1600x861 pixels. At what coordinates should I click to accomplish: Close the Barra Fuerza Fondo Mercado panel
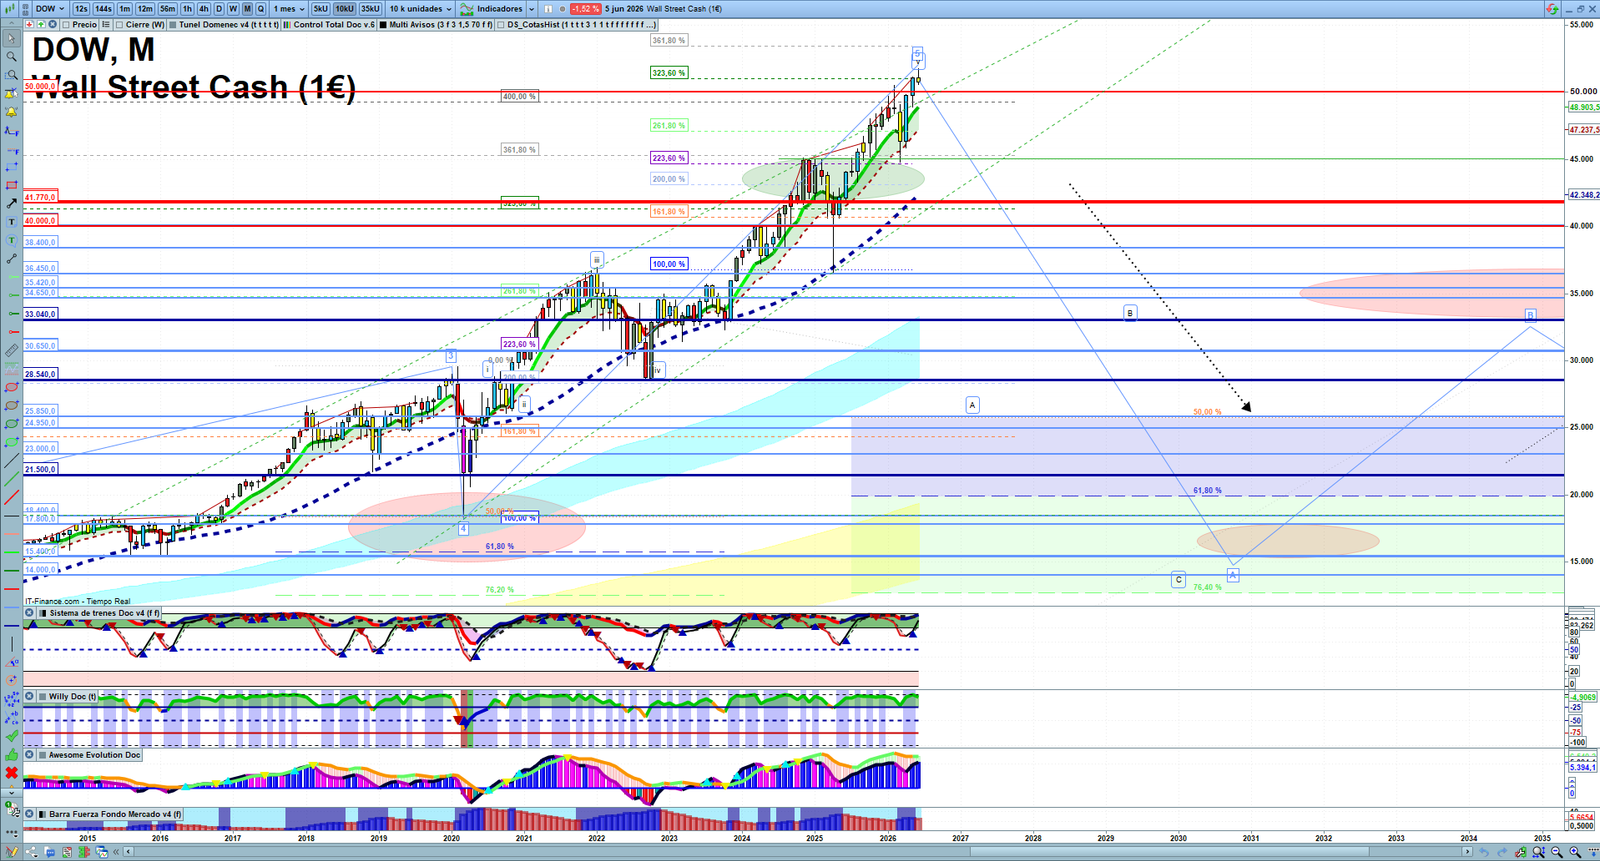pos(30,814)
